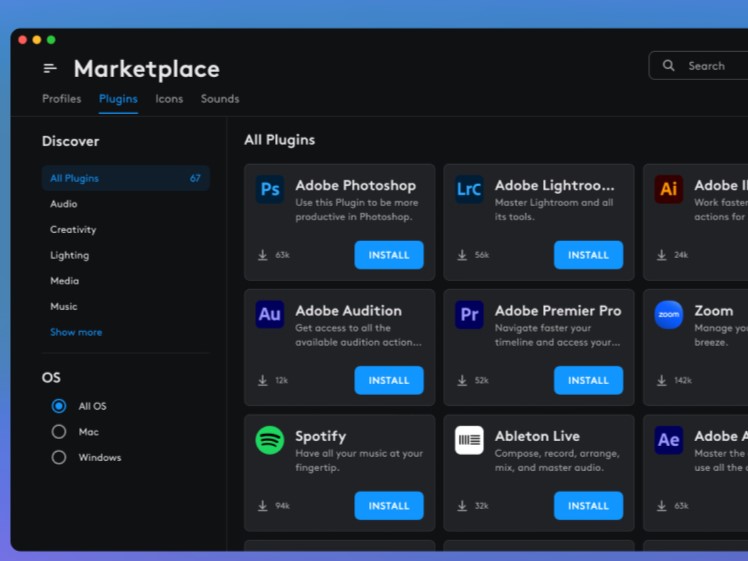
Task: Expand categories with Show more
Action: point(76,332)
